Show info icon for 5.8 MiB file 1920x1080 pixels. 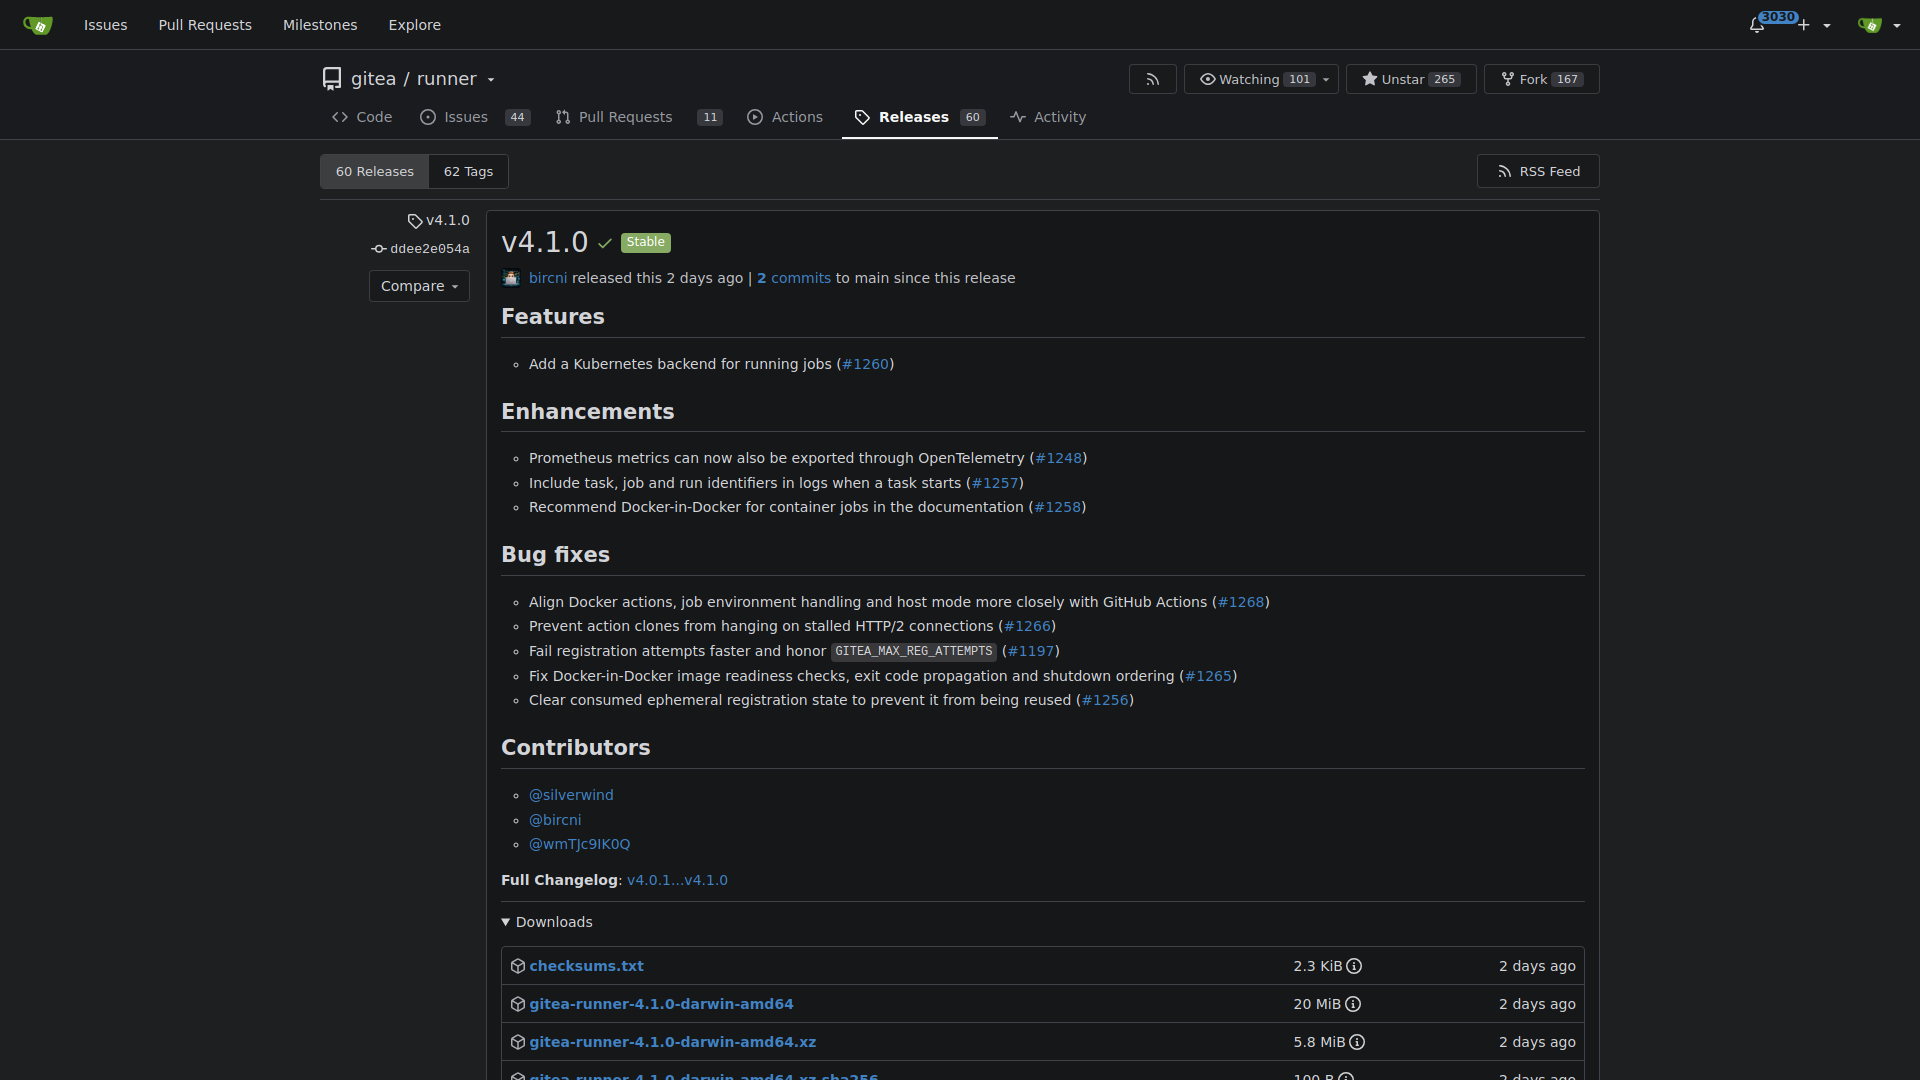1357,1042
